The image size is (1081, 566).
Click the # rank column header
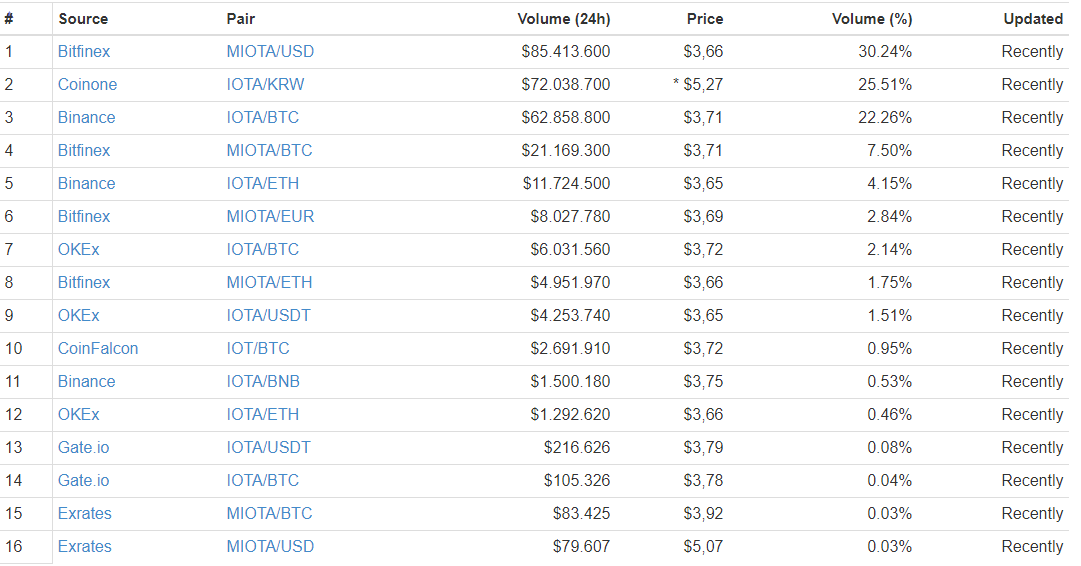pyautogui.click(x=9, y=19)
